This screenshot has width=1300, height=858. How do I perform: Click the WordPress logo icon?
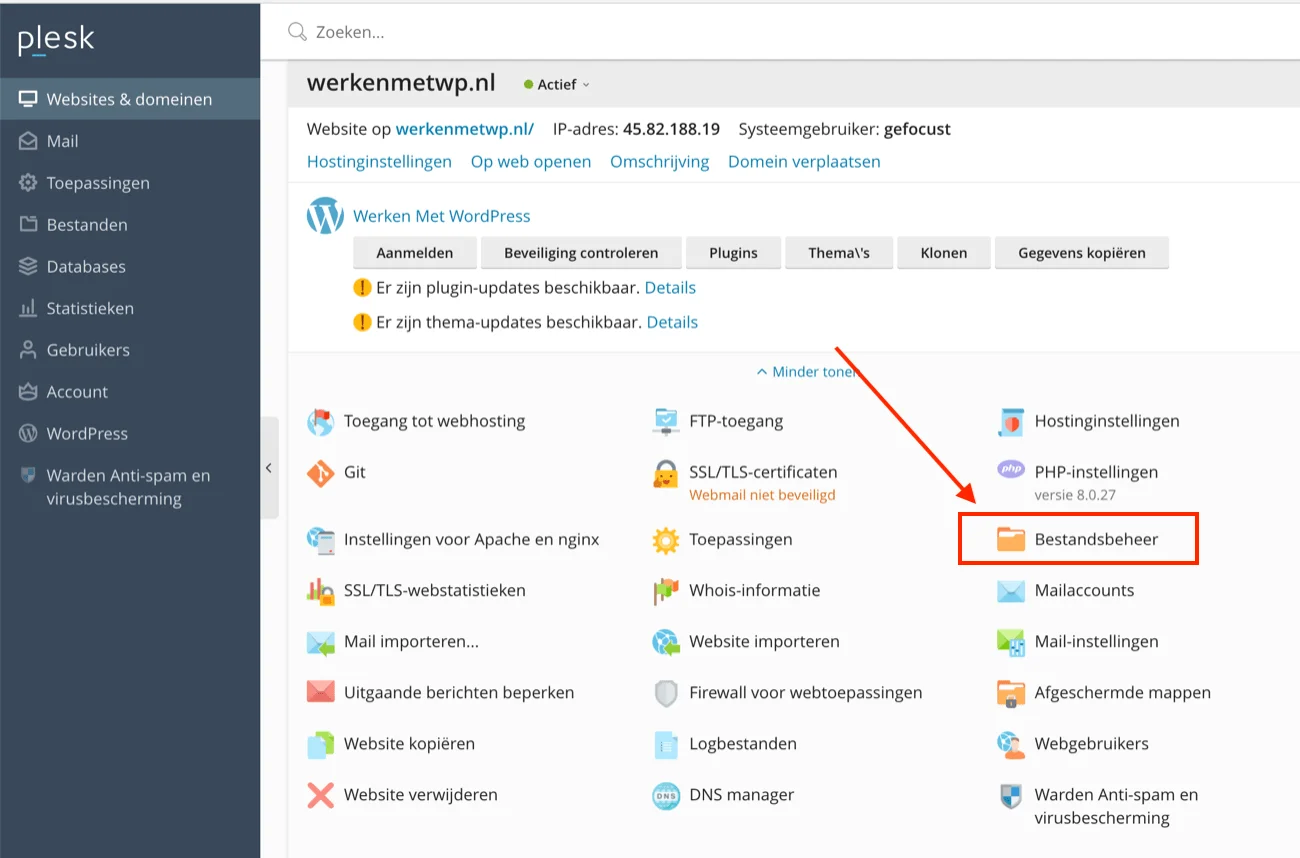(325, 216)
